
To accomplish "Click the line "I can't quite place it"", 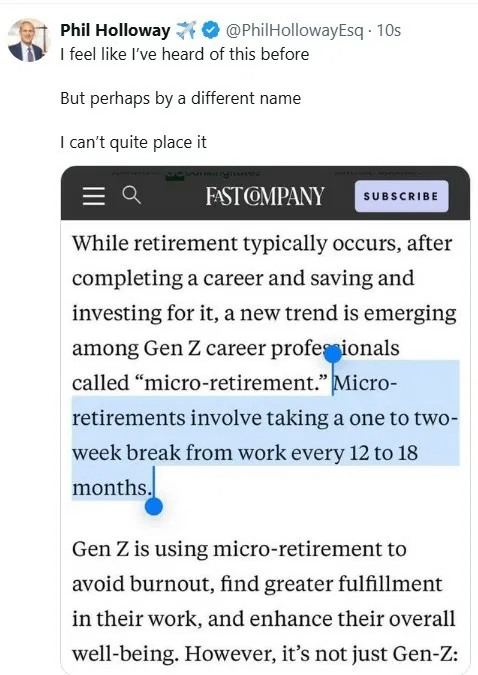I will click(x=133, y=142).
